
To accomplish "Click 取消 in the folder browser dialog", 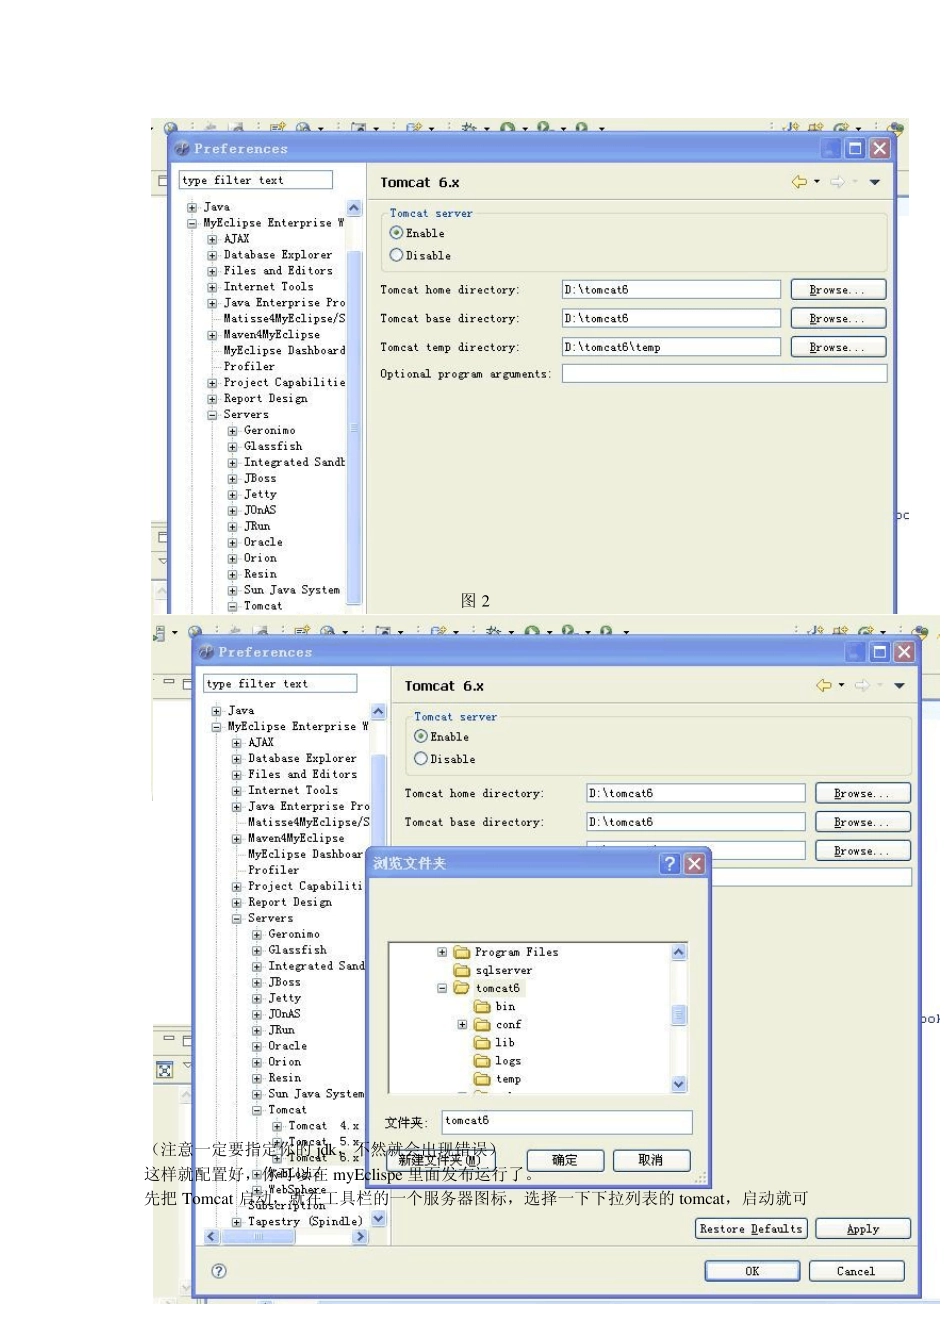I will (651, 1160).
